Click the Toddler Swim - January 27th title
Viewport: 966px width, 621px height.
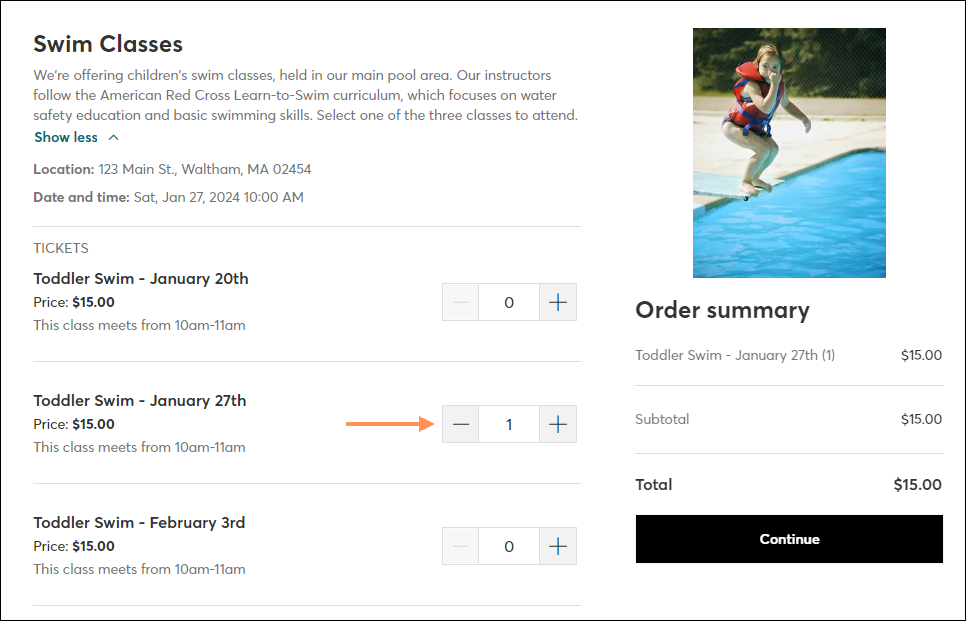[x=140, y=400]
